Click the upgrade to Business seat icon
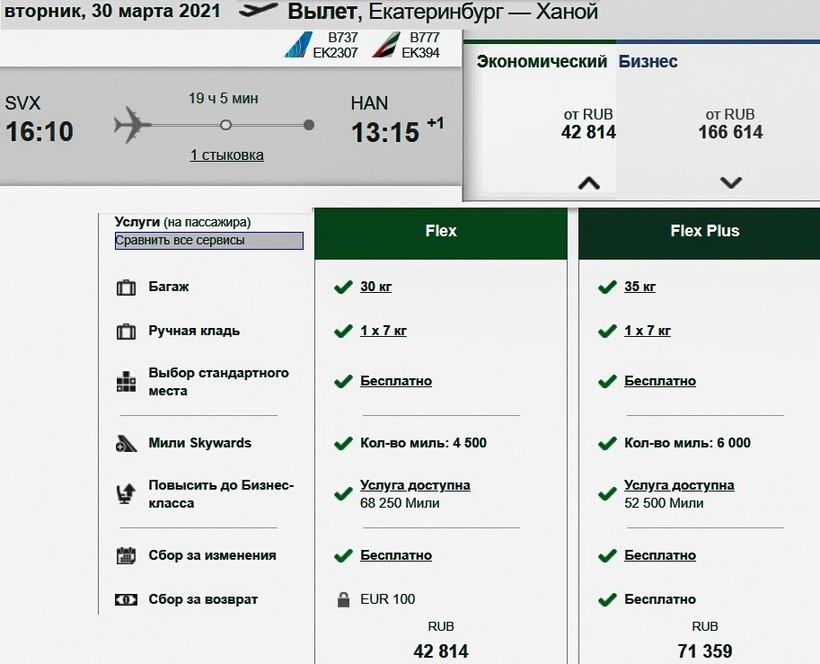This screenshot has height=664, width=820. pyautogui.click(x=126, y=493)
